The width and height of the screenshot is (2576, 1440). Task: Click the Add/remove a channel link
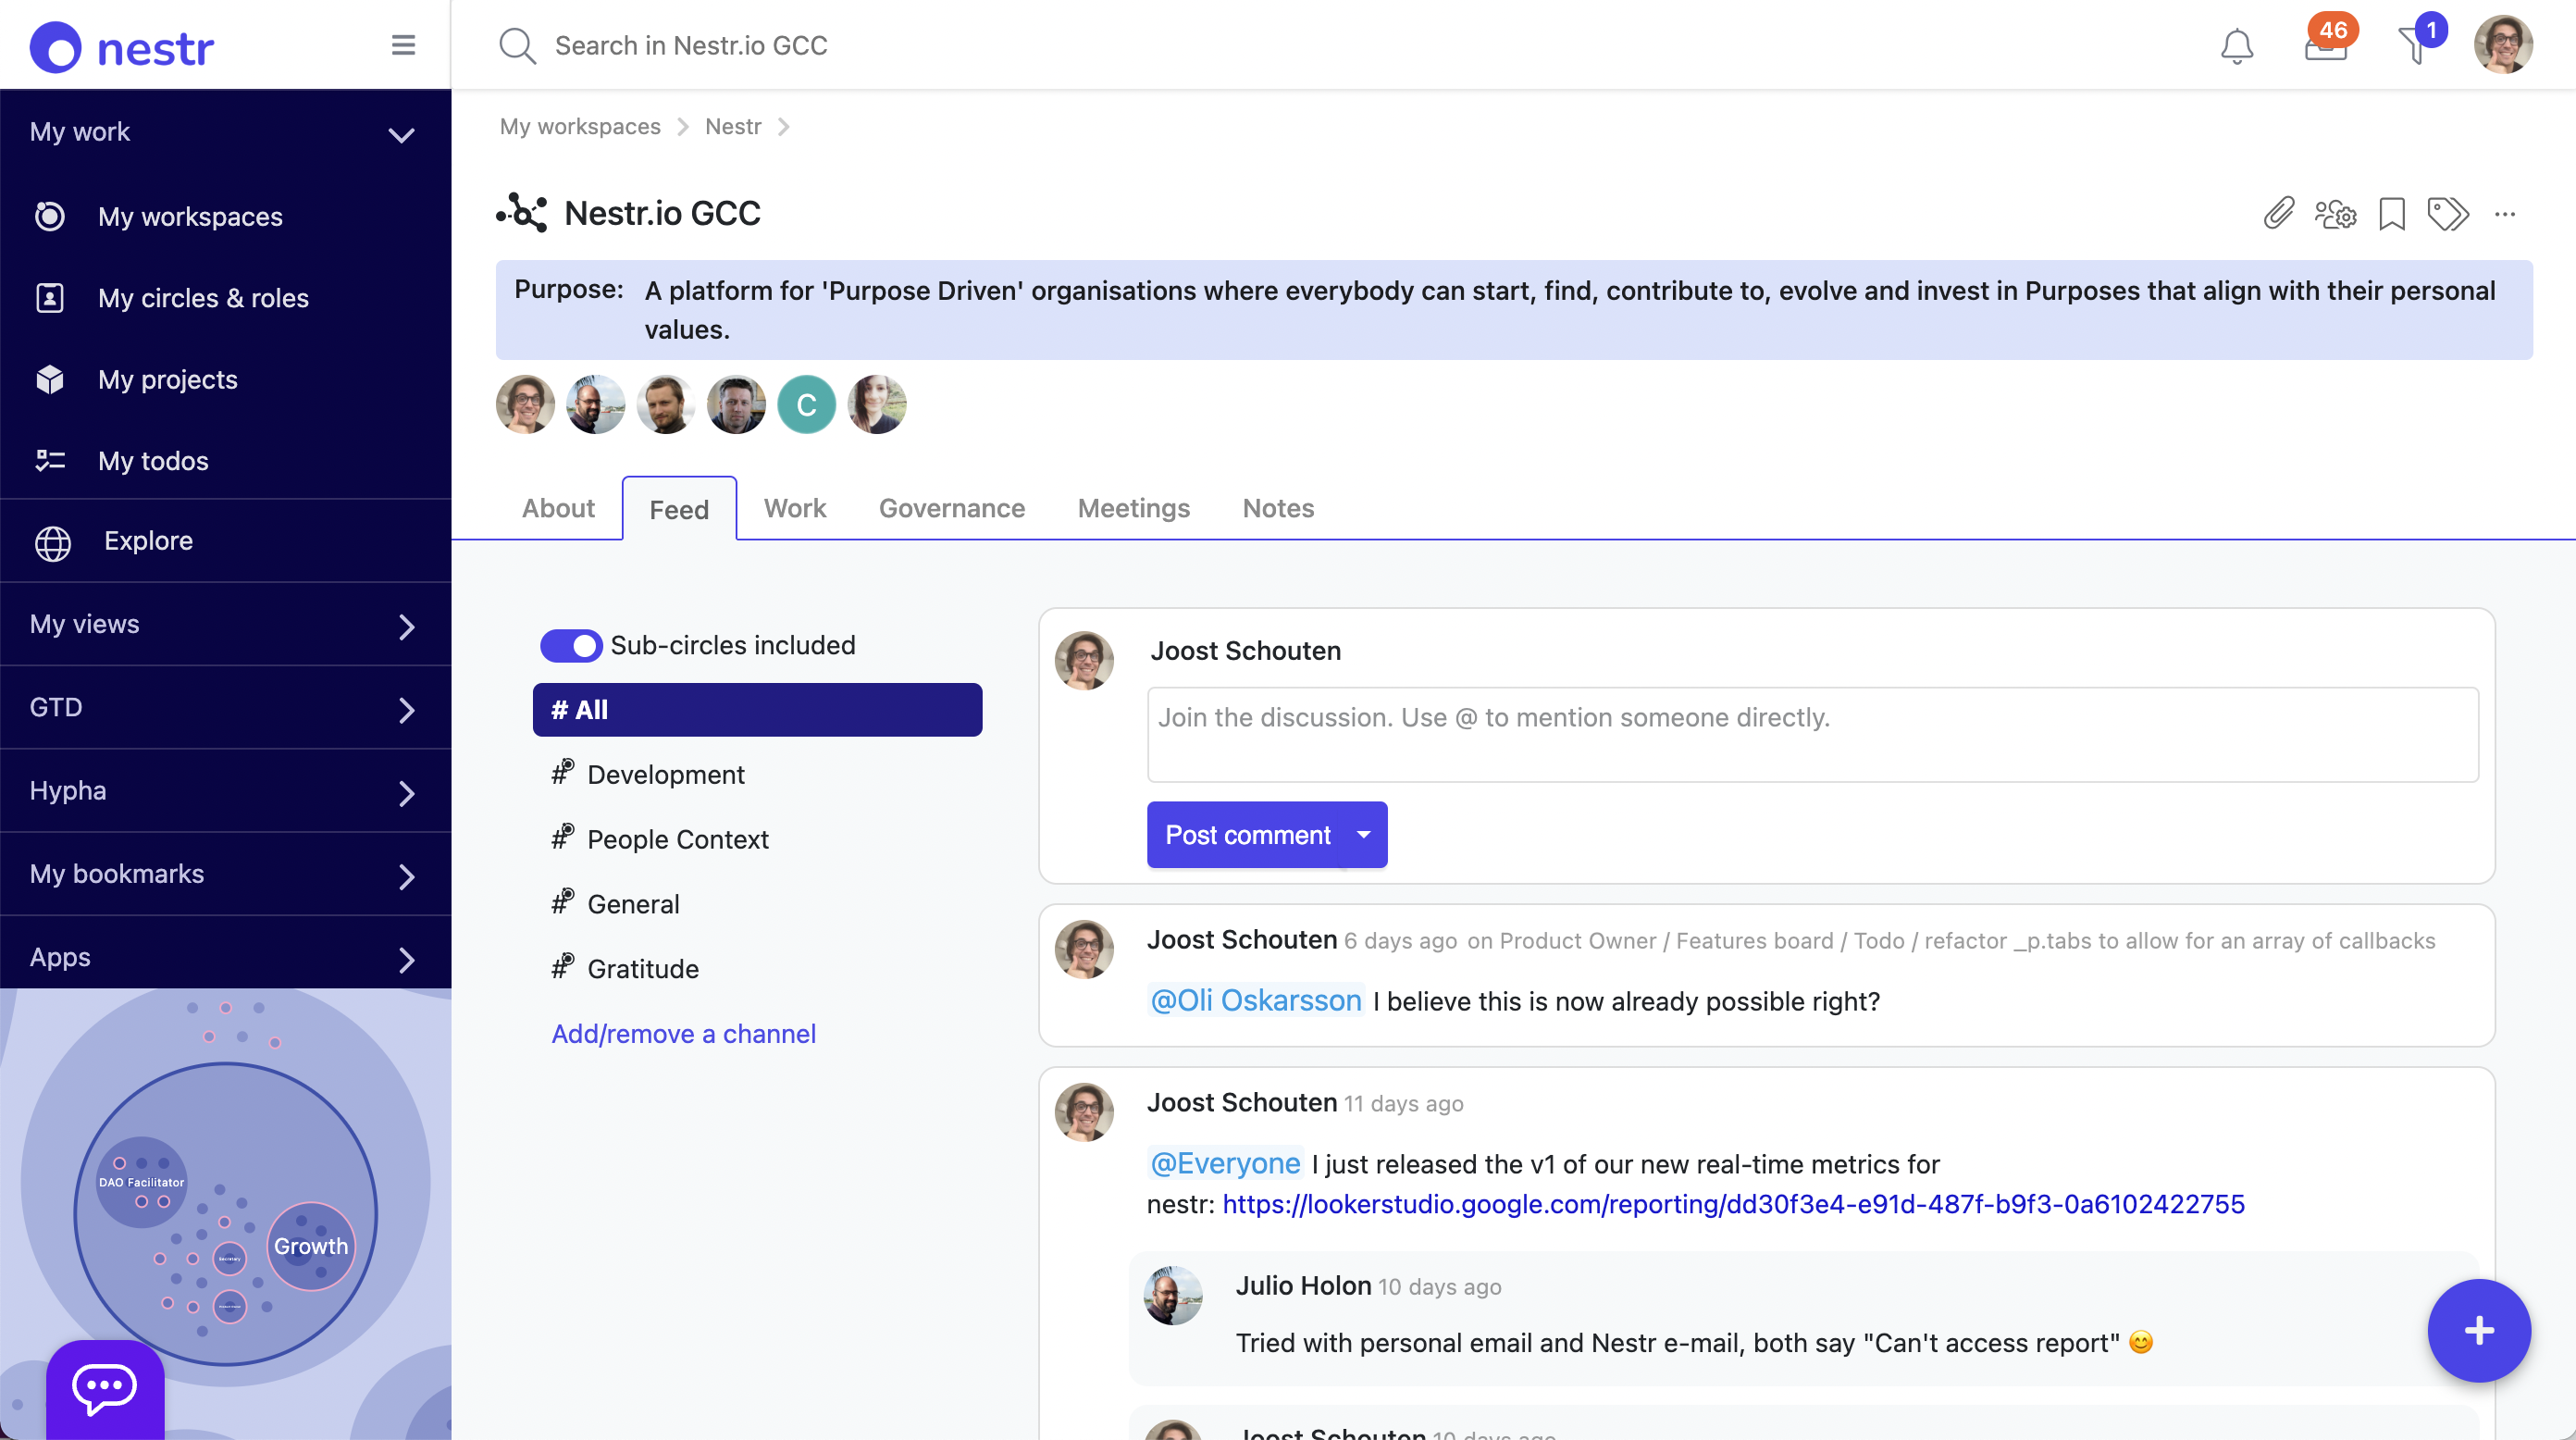coord(683,1033)
